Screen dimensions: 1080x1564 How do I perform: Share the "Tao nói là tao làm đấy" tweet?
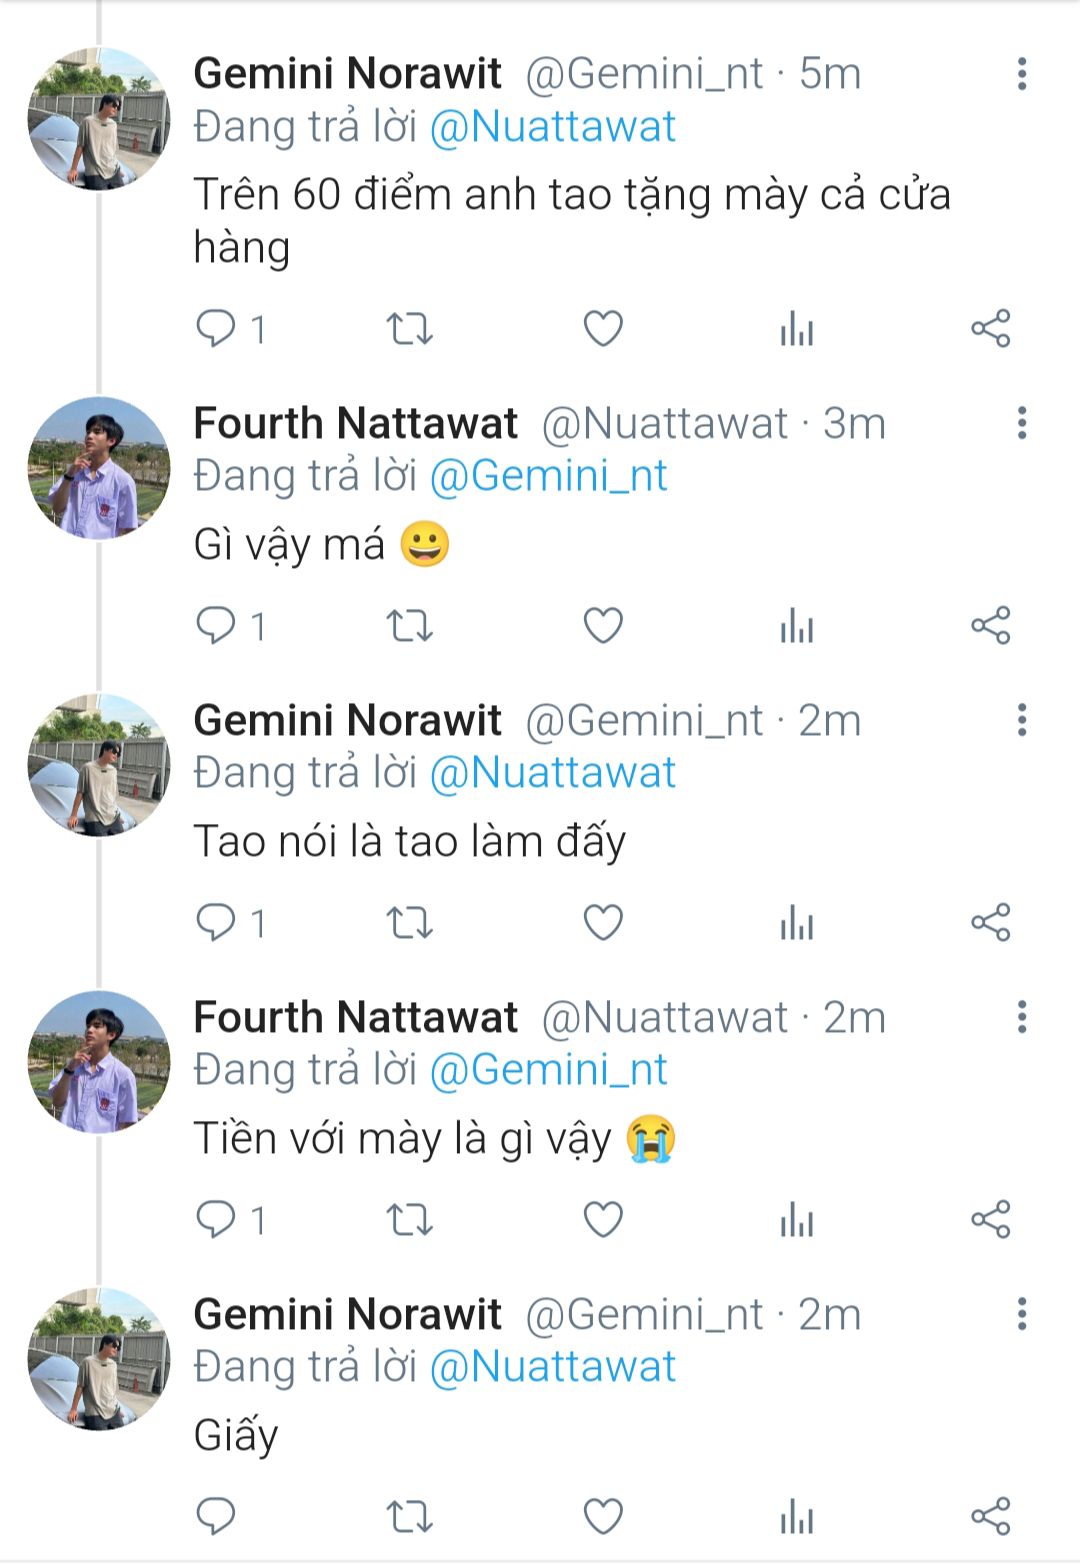(x=991, y=922)
